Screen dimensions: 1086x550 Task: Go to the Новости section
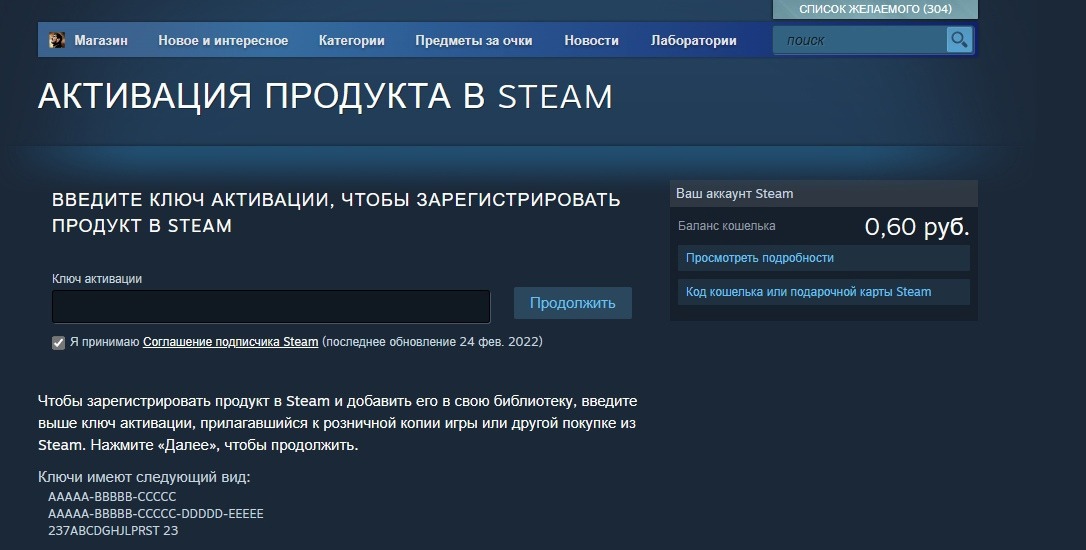point(591,40)
